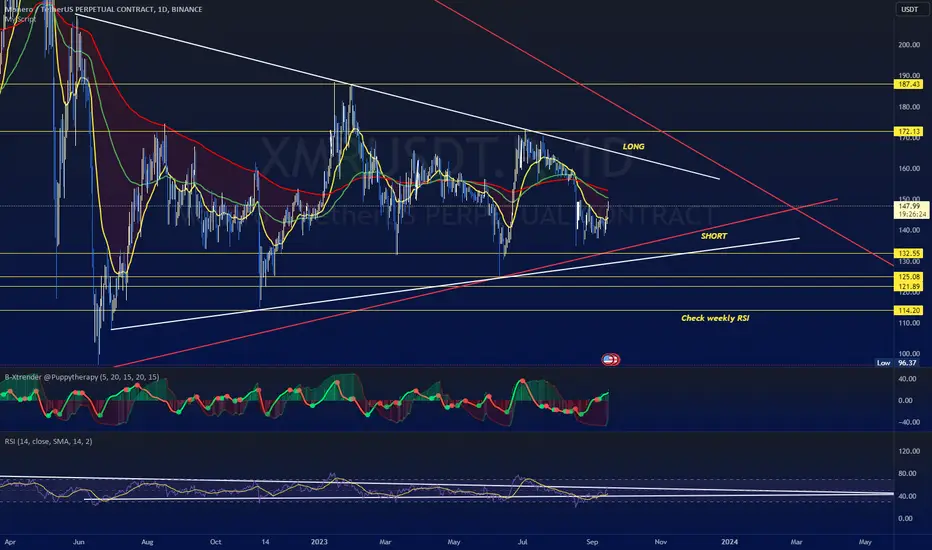The height and width of the screenshot is (550, 932).
Task: Click the Low 96.37 price label
Action: point(897,363)
